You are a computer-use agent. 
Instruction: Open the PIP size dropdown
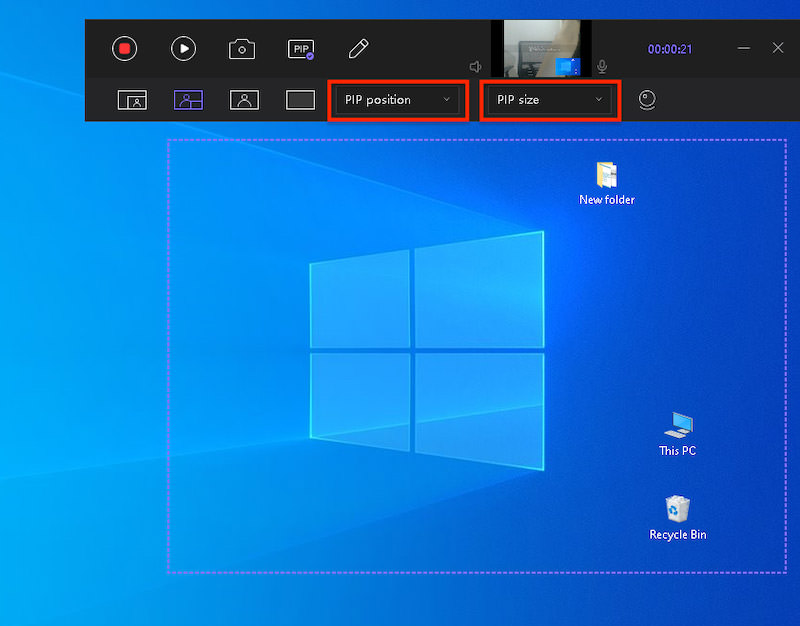coord(550,100)
